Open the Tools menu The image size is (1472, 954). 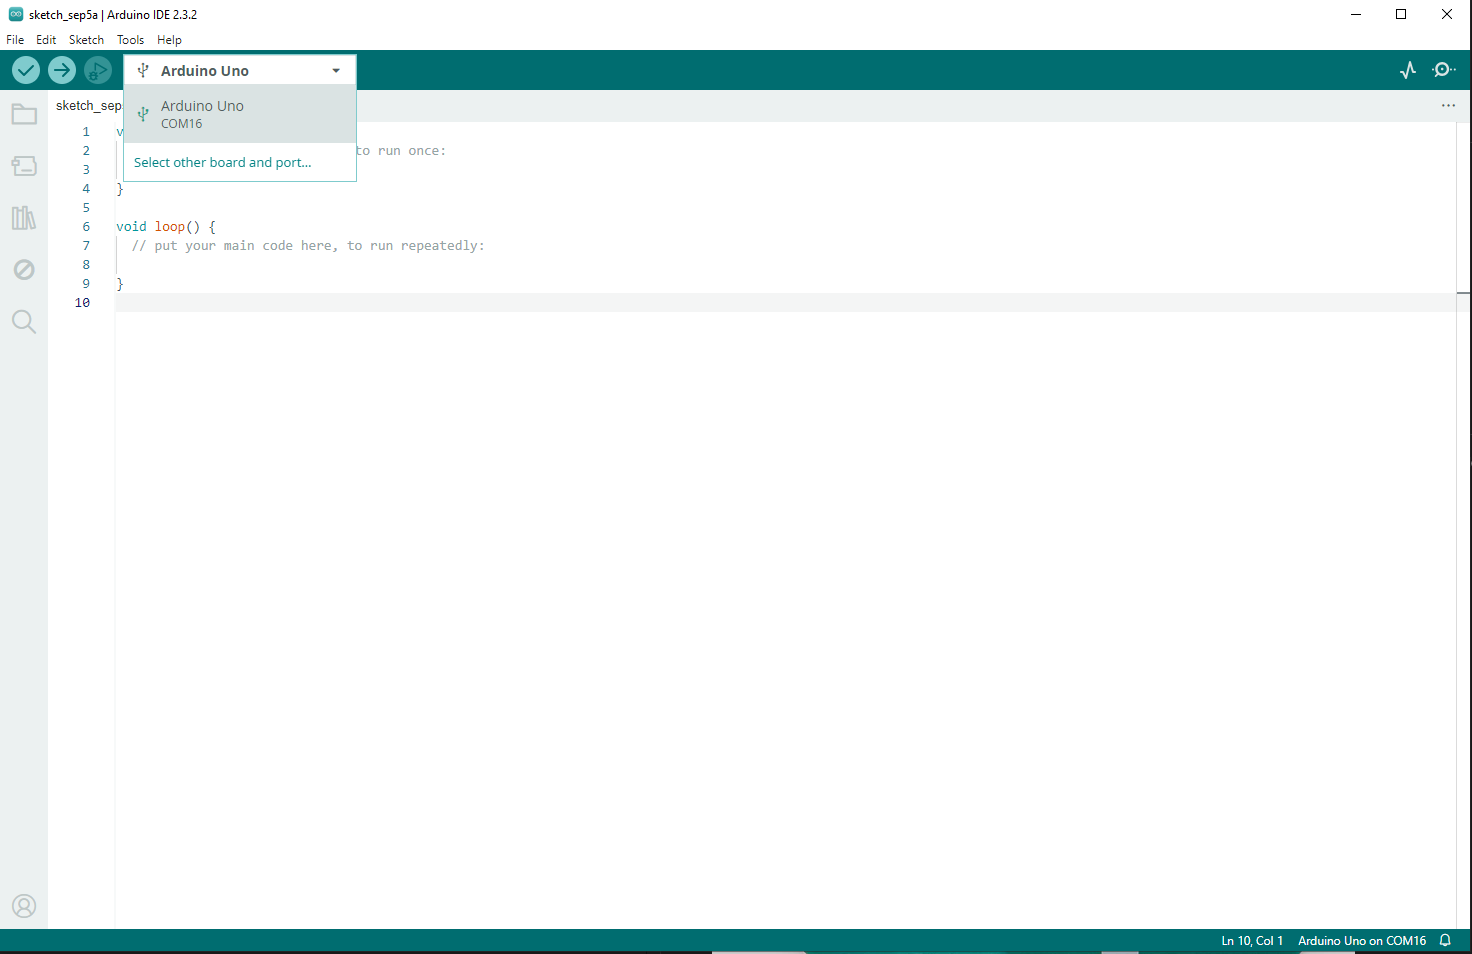click(x=130, y=40)
